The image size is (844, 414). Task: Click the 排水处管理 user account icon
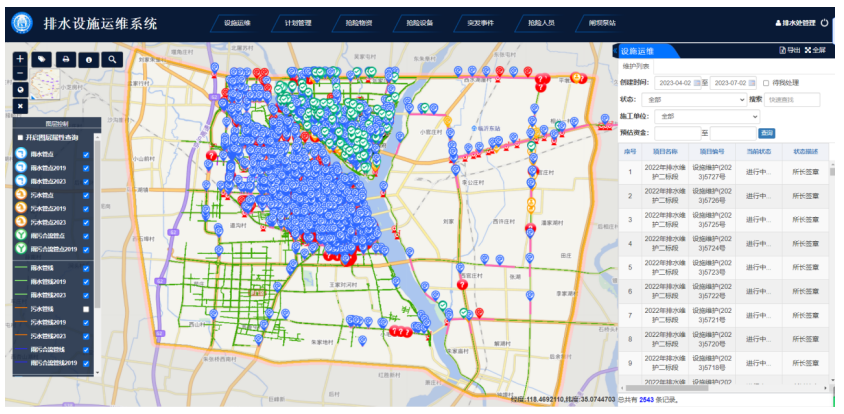point(778,23)
